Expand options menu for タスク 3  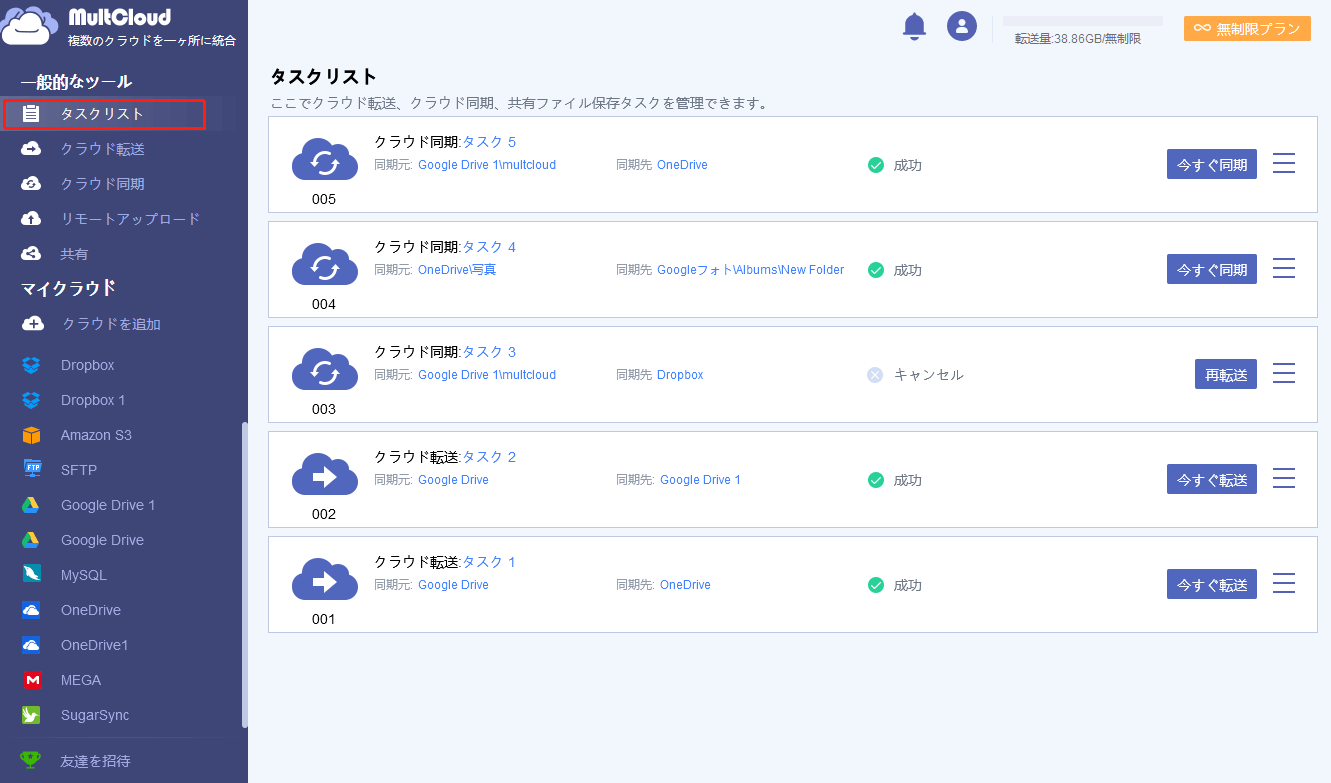point(1284,374)
